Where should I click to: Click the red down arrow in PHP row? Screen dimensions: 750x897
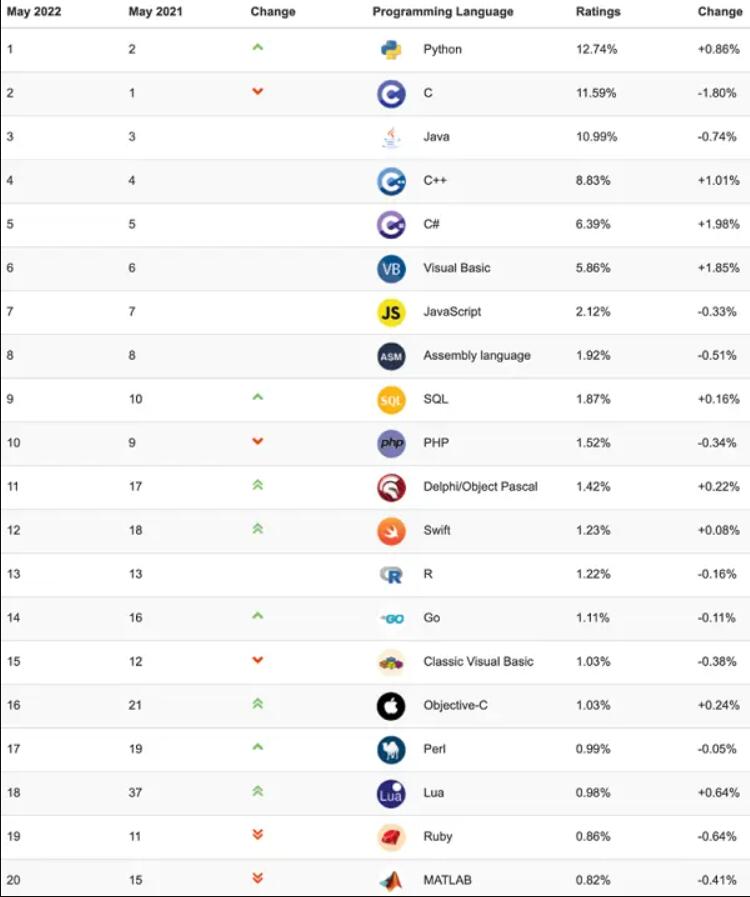pos(257,441)
